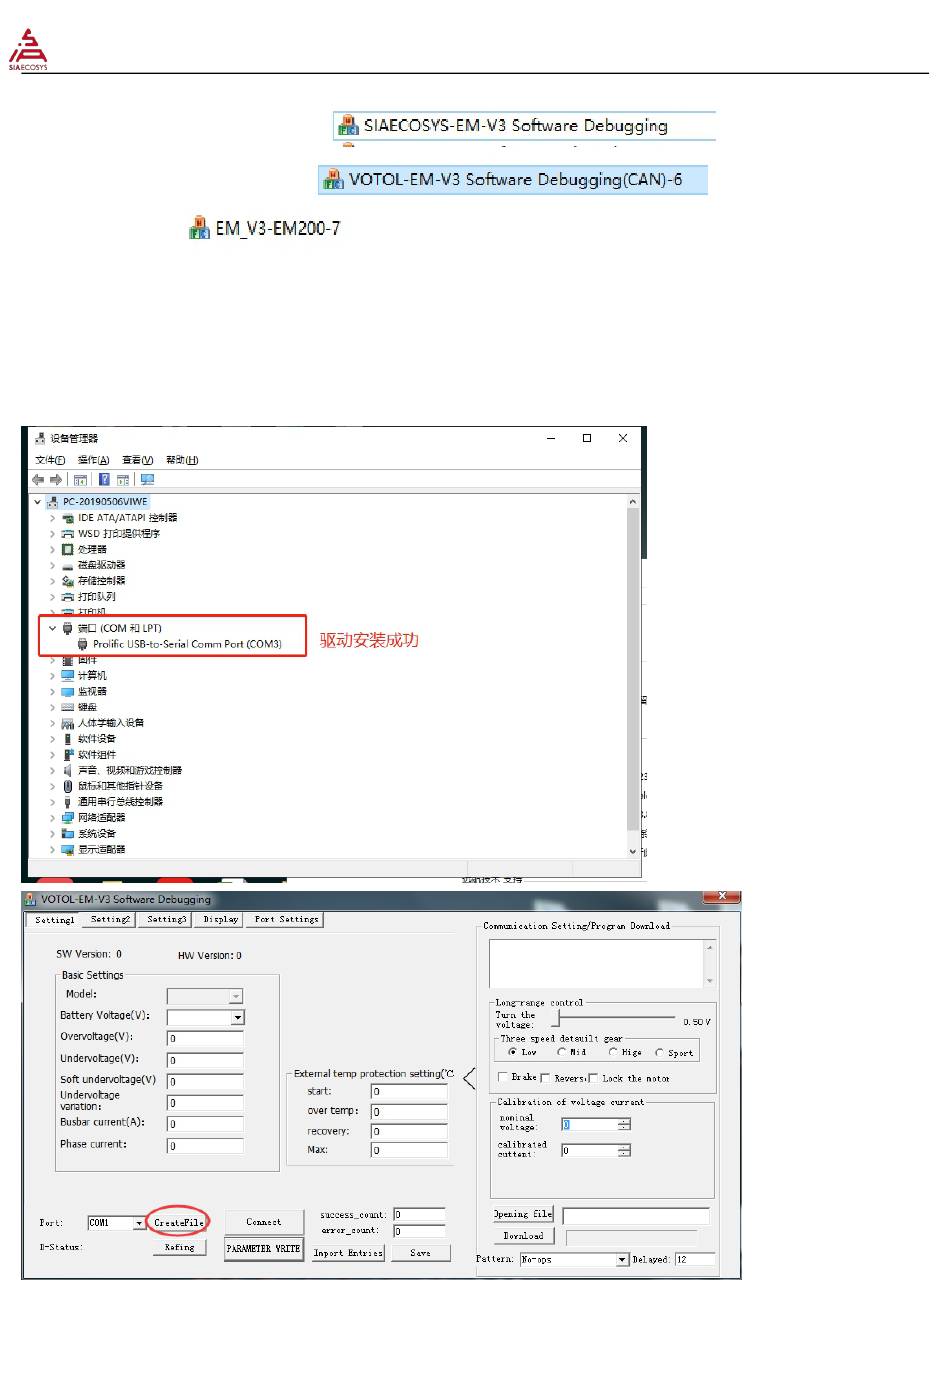Click the toolbar icon right of Help icon

(123, 480)
